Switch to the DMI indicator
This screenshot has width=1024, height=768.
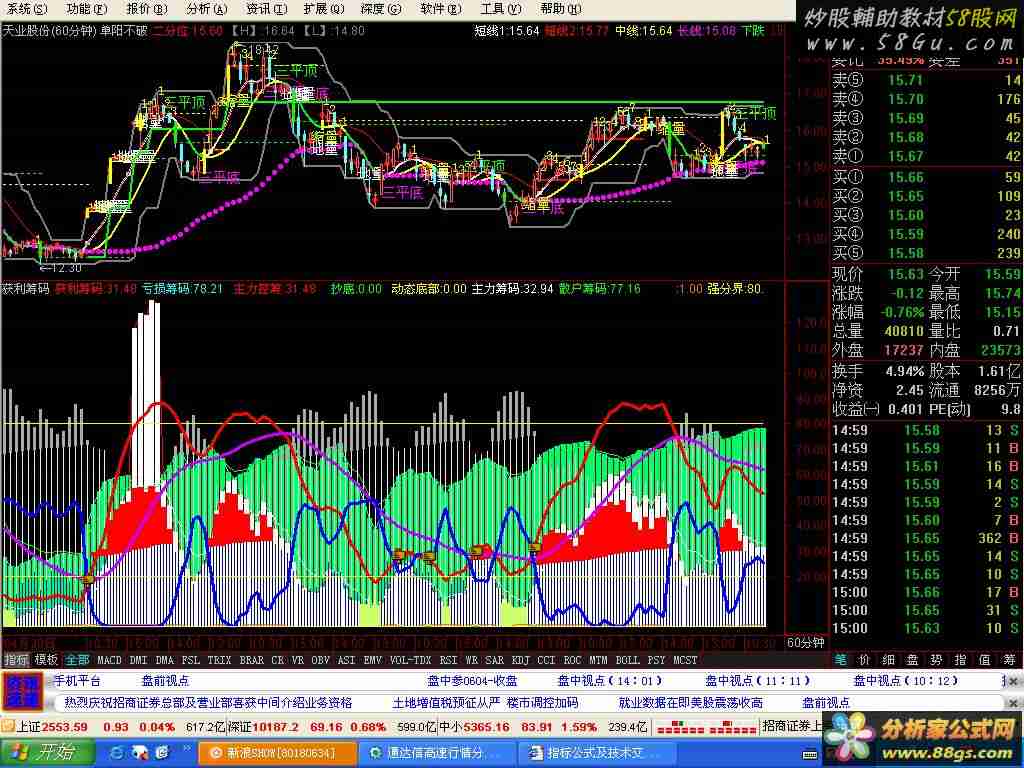[138, 660]
